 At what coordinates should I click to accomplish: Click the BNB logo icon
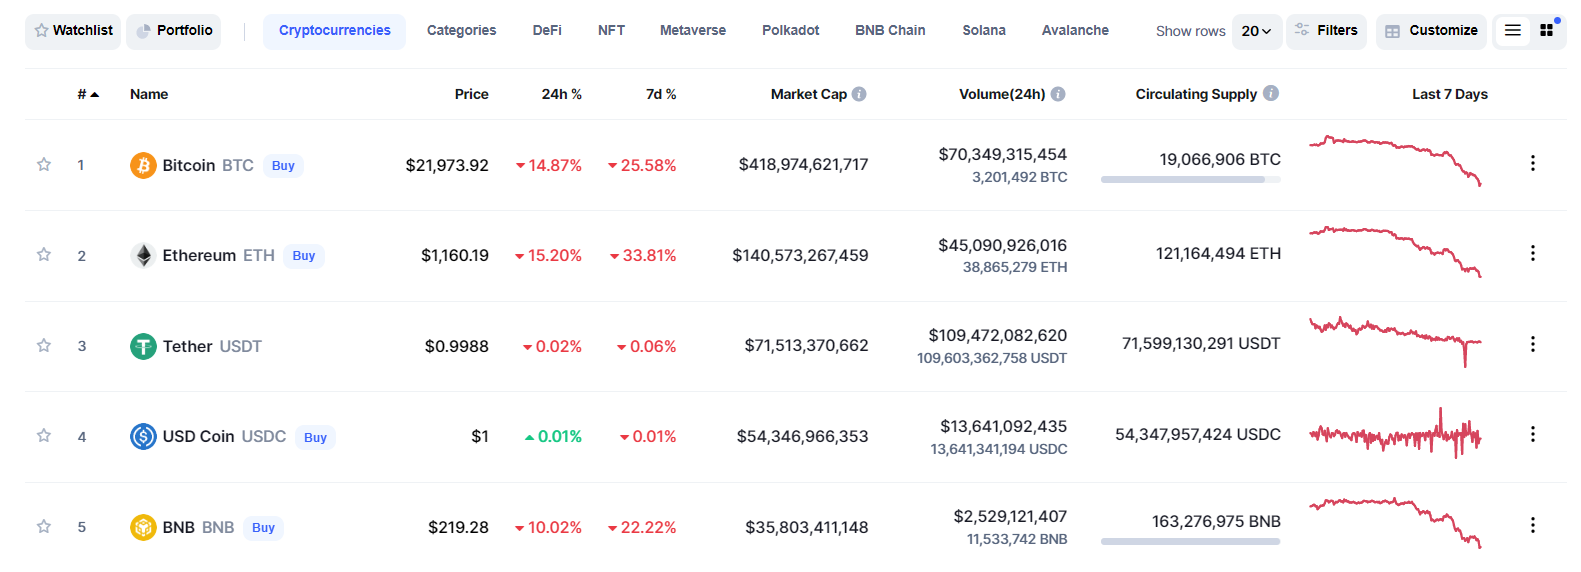tap(143, 527)
